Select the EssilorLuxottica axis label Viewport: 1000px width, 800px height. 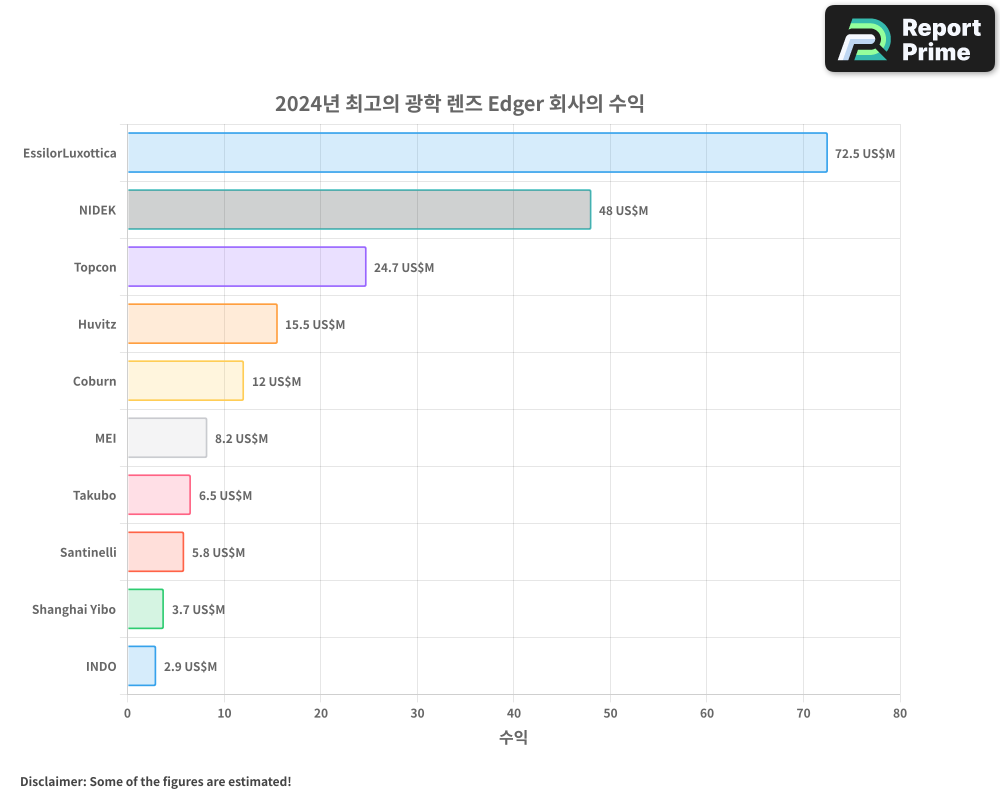70,153
